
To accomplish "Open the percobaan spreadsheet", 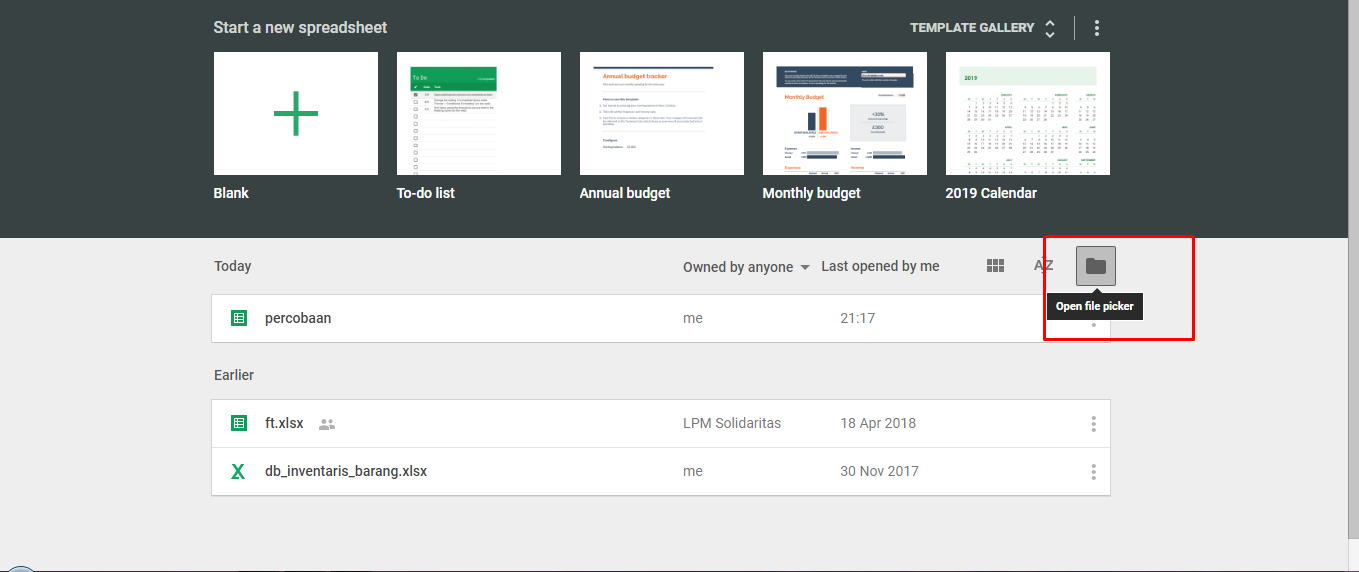I will click(x=298, y=319).
